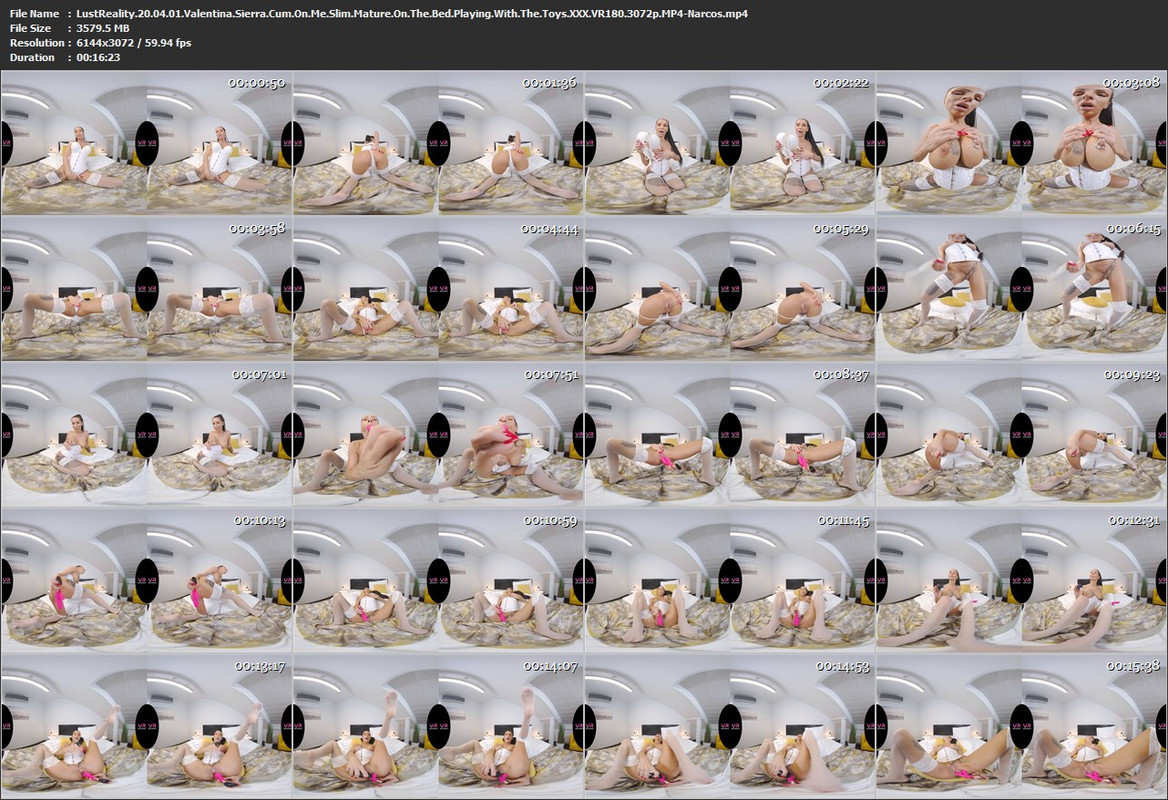Open the thumbnail stamped 00:01:36
Viewport: 1168px width, 800px height.
pyautogui.click(x=438, y=143)
